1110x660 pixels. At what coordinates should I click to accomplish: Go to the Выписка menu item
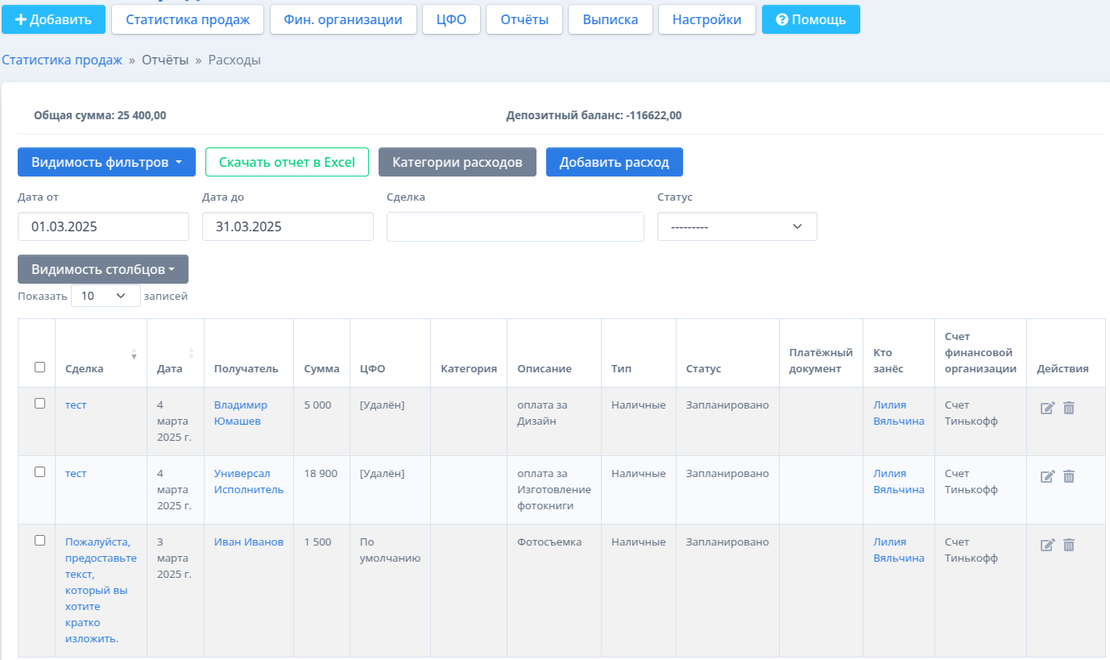tap(610, 19)
